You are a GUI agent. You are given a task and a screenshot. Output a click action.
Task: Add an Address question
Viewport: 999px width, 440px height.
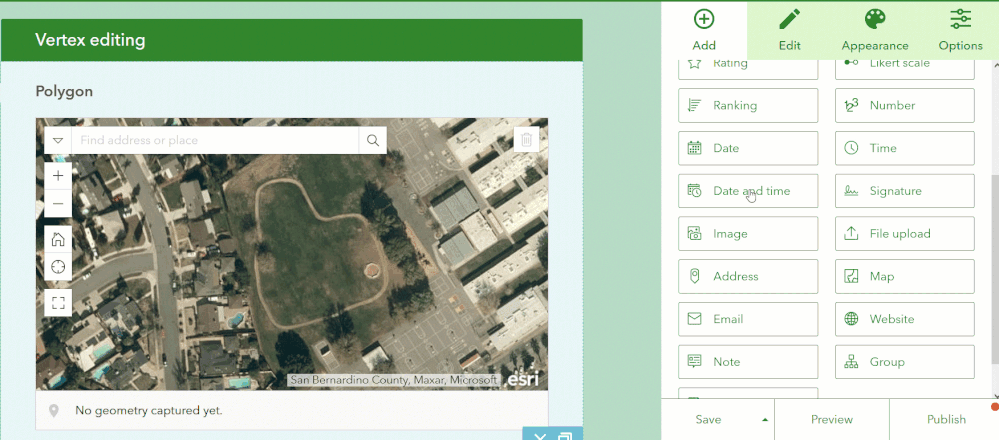(x=748, y=276)
